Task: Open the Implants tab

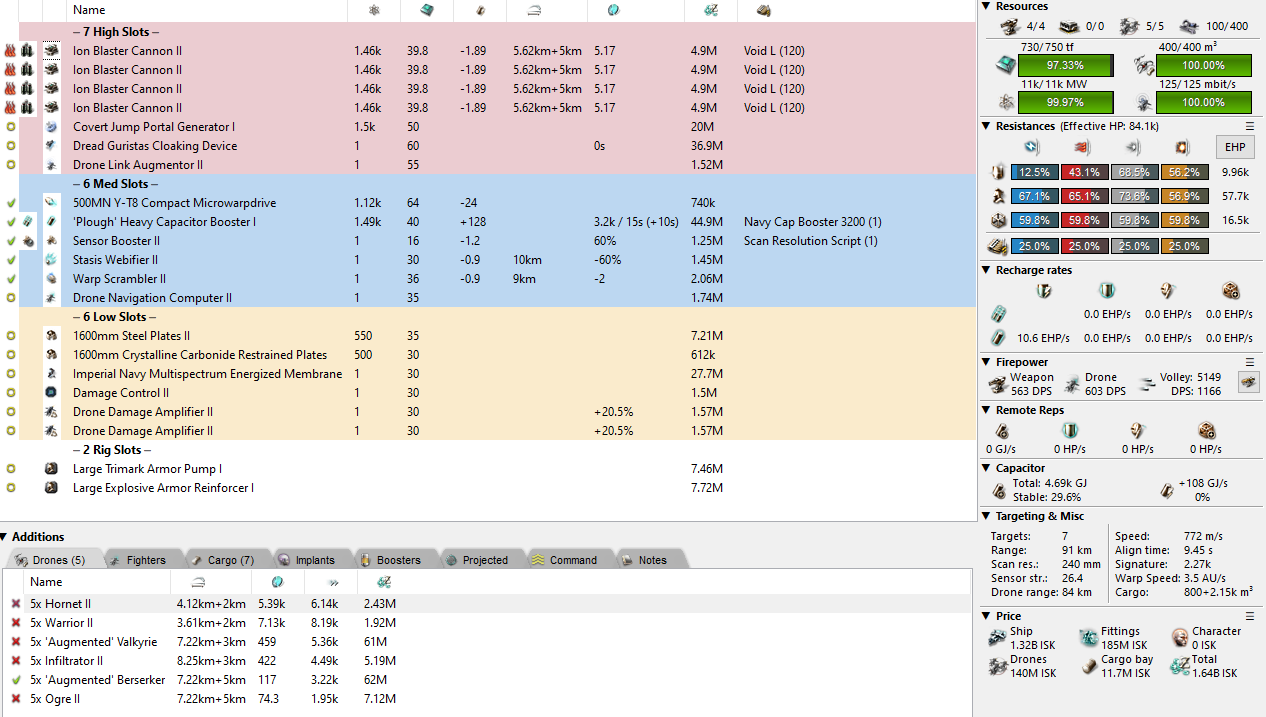Action: click(306, 560)
